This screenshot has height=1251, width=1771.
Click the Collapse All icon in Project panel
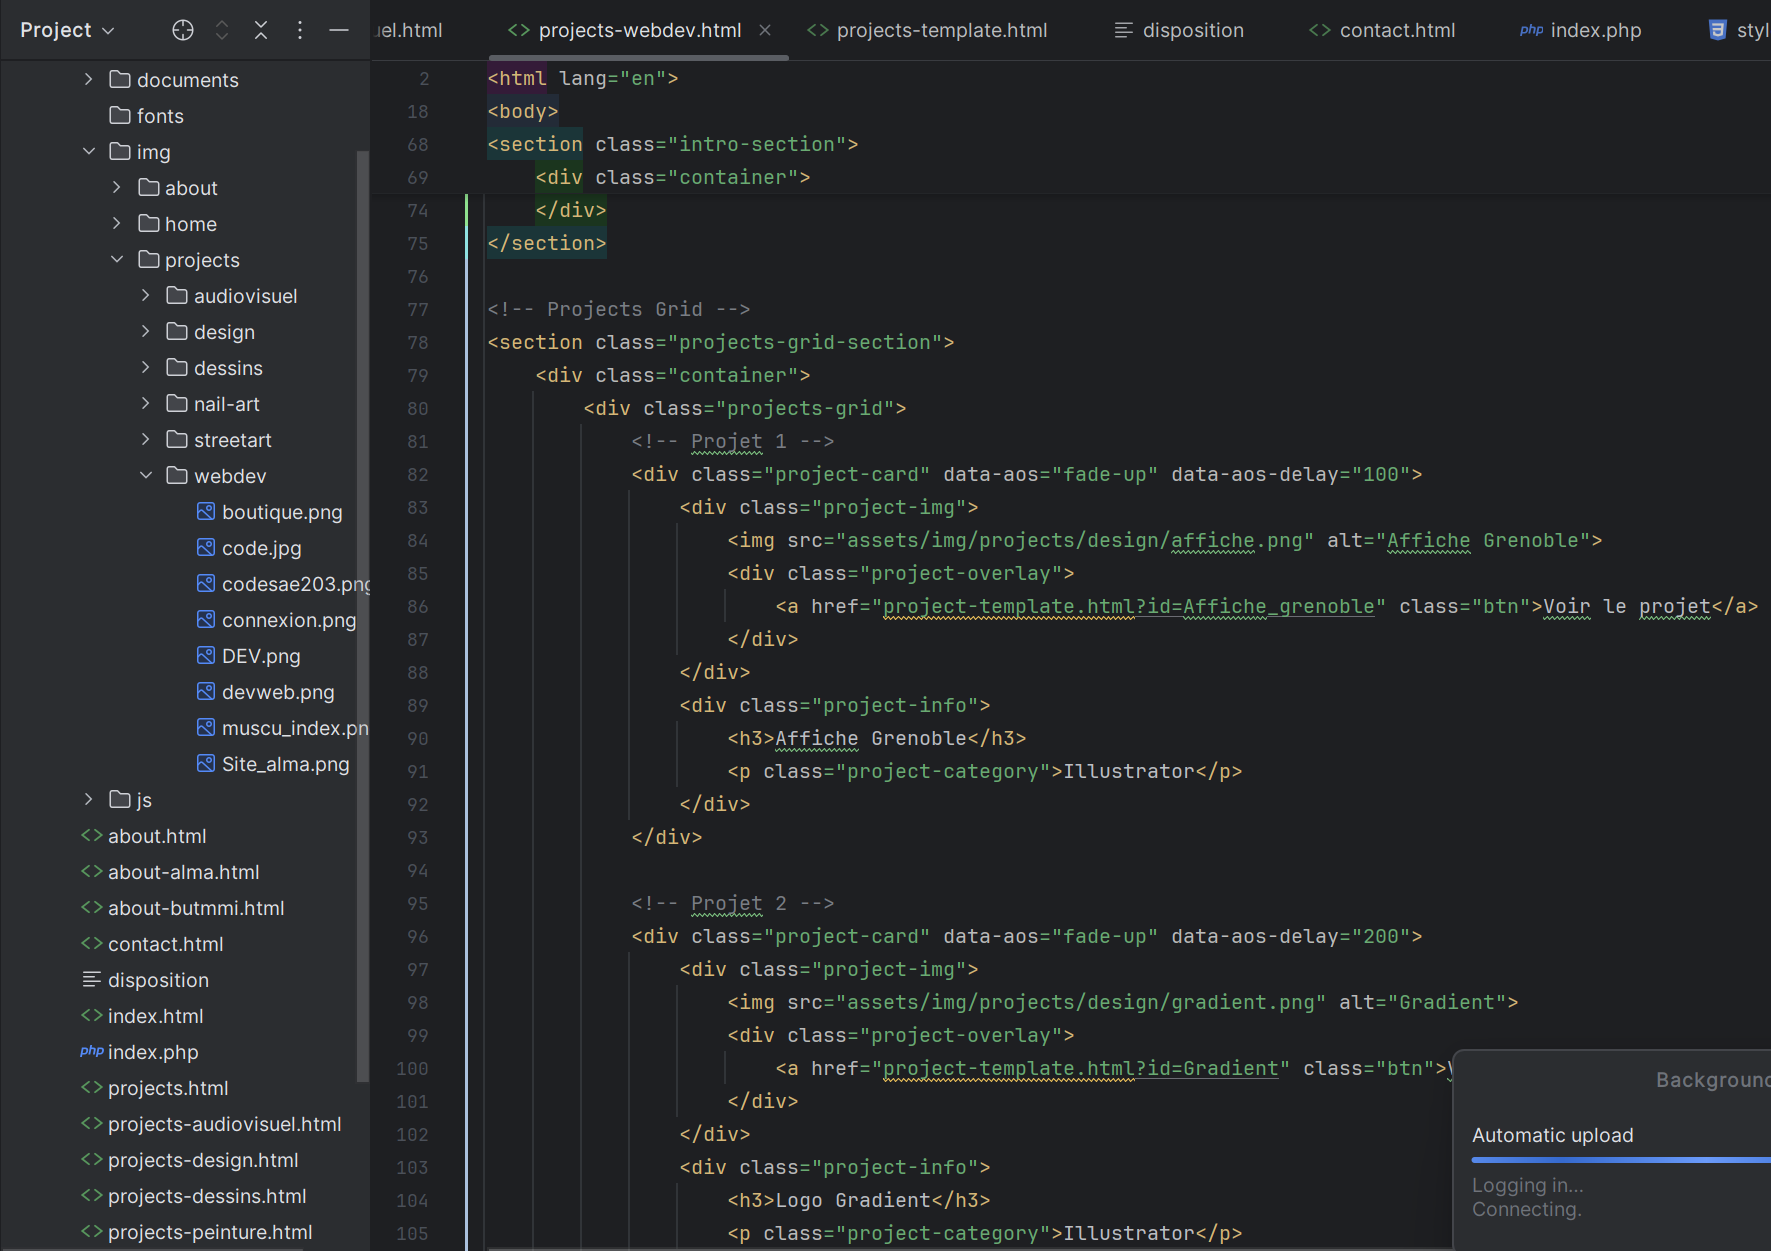pyautogui.click(x=261, y=30)
